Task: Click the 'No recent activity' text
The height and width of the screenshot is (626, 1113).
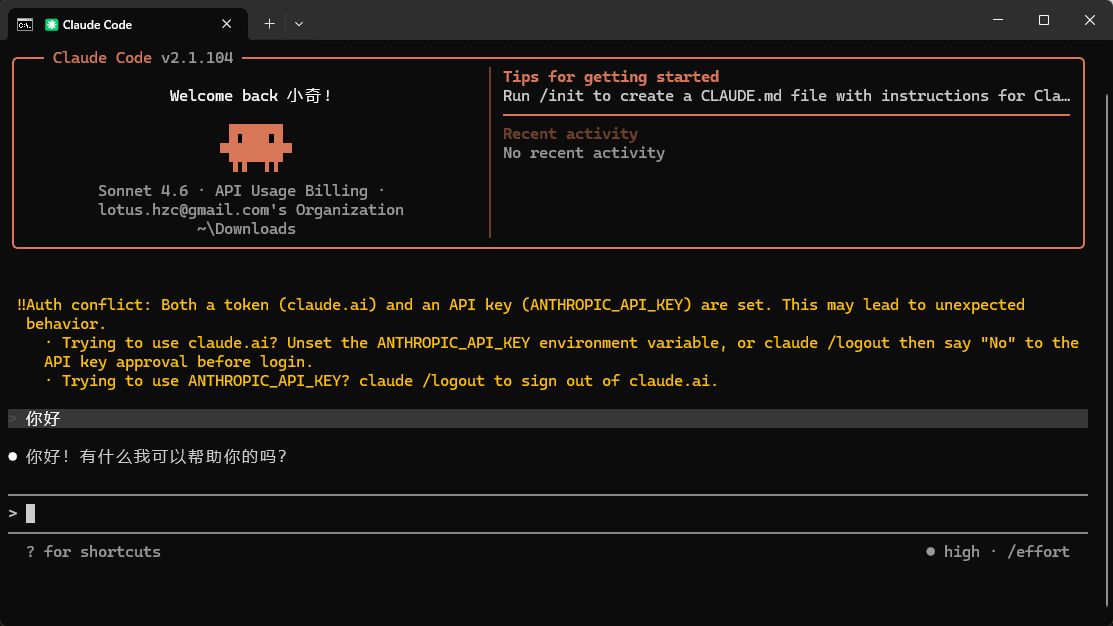Action: pyautogui.click(x=583, y=153)
